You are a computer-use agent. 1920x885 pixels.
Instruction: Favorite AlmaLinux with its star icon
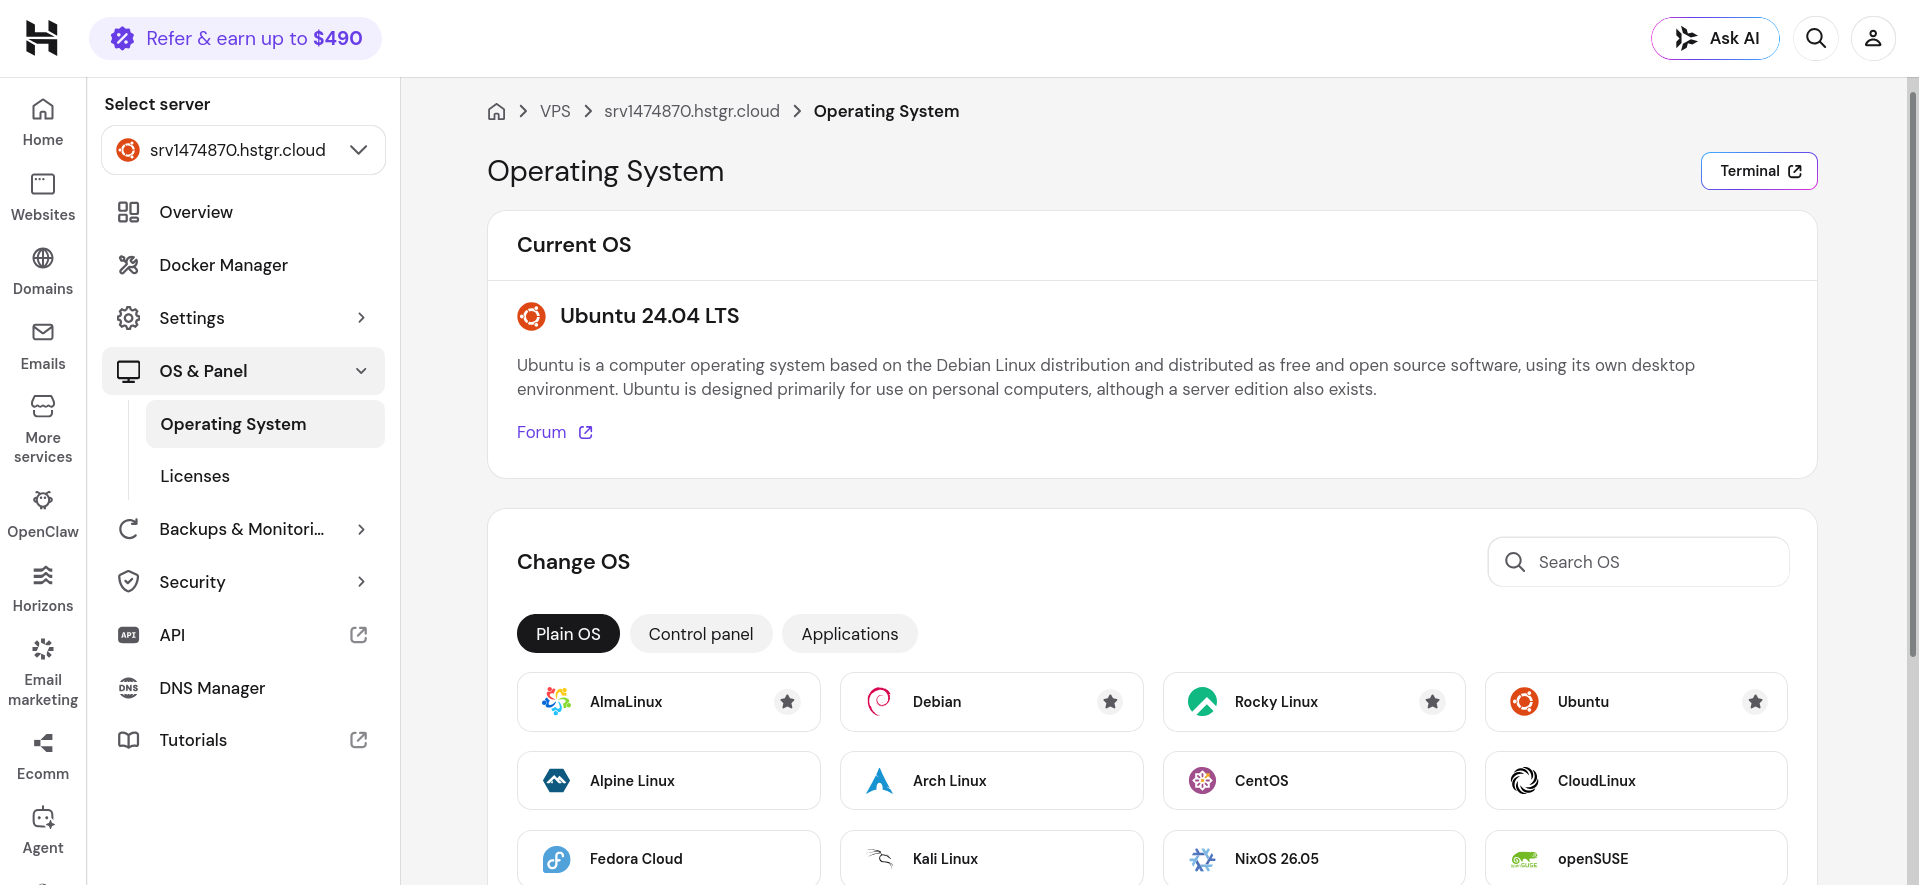(788, 702)
